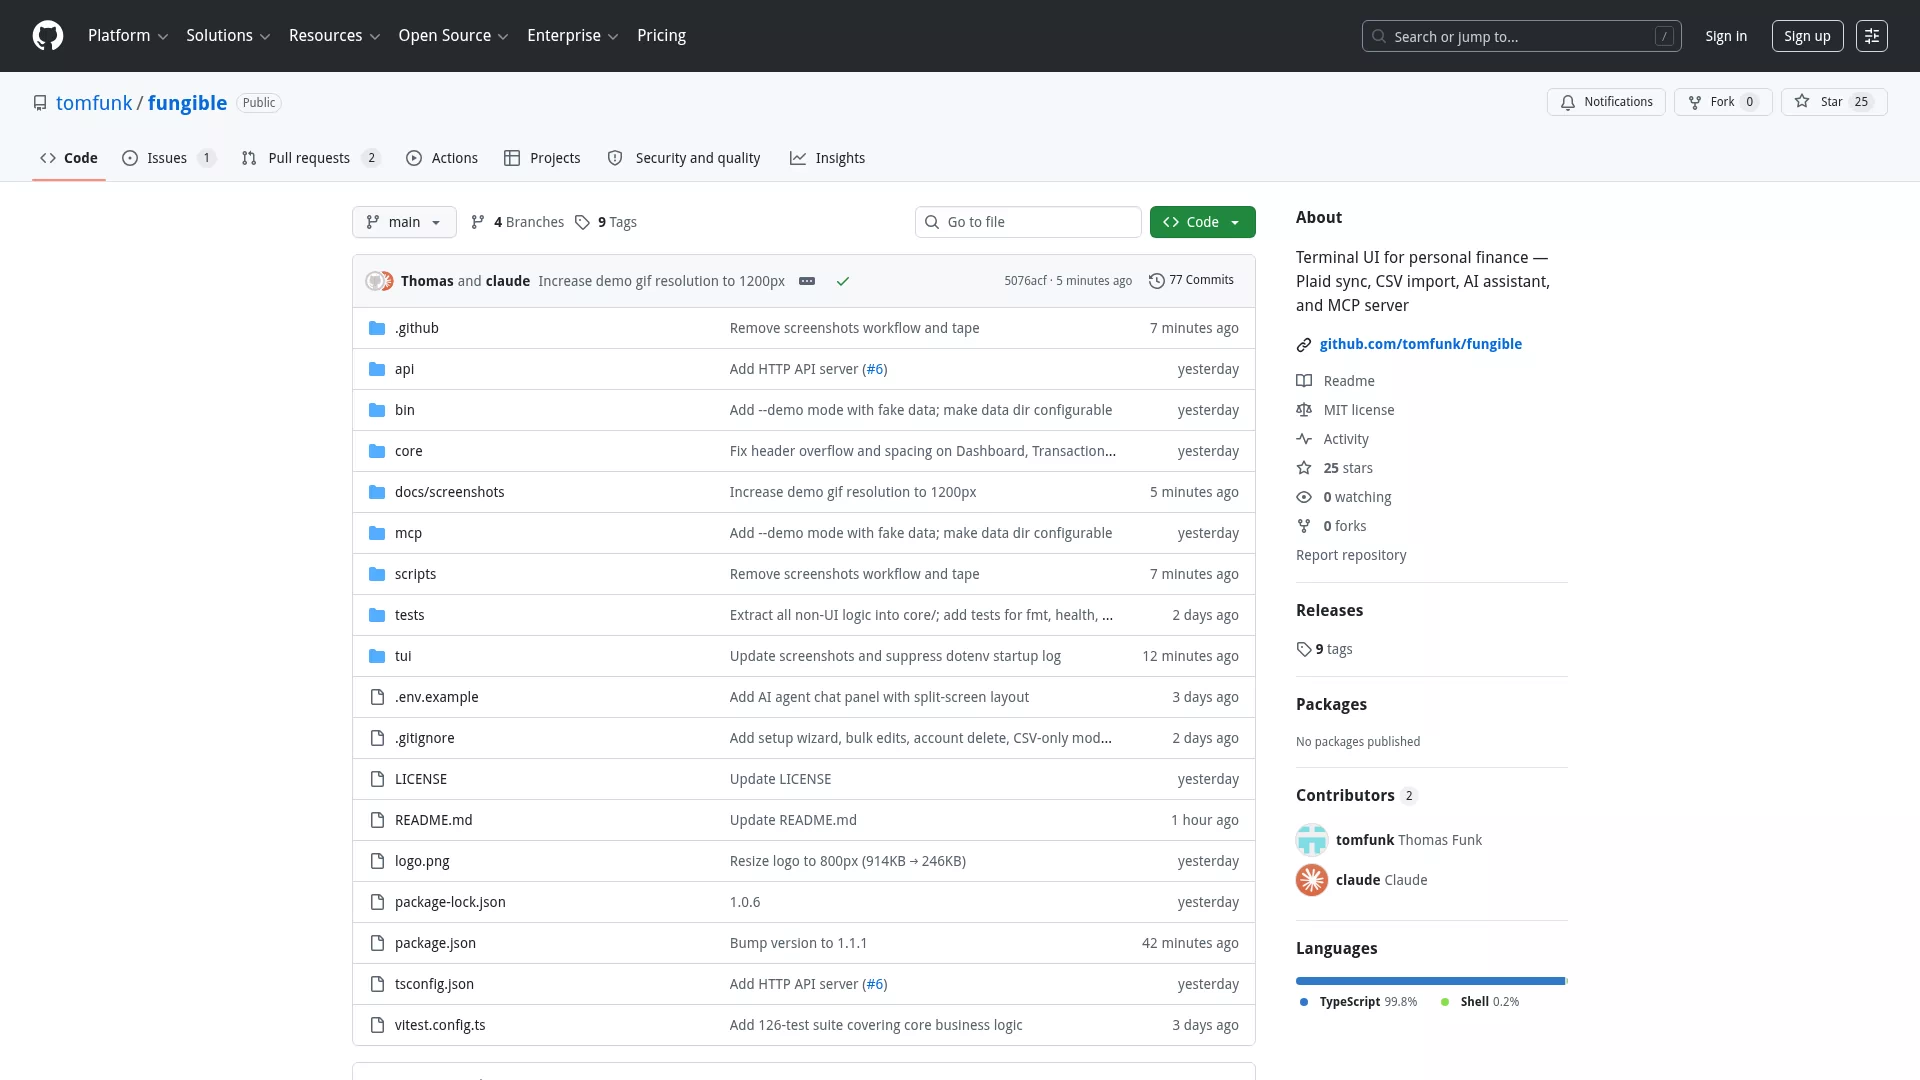Click the tomfunk owner link
The image size is (1920, 1080).
pos(94,103)
